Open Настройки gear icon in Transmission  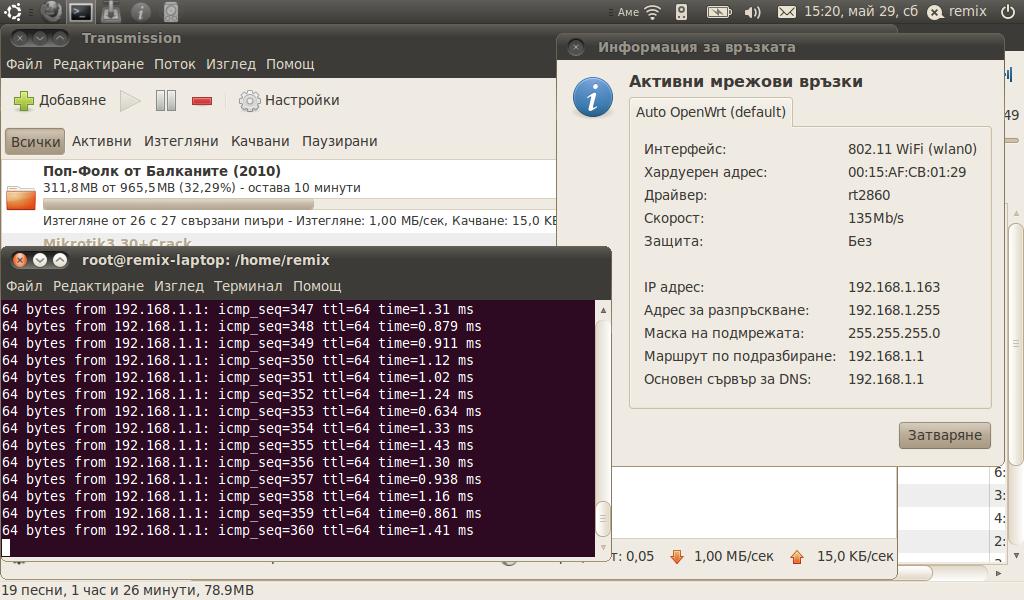tap(250, 100)
